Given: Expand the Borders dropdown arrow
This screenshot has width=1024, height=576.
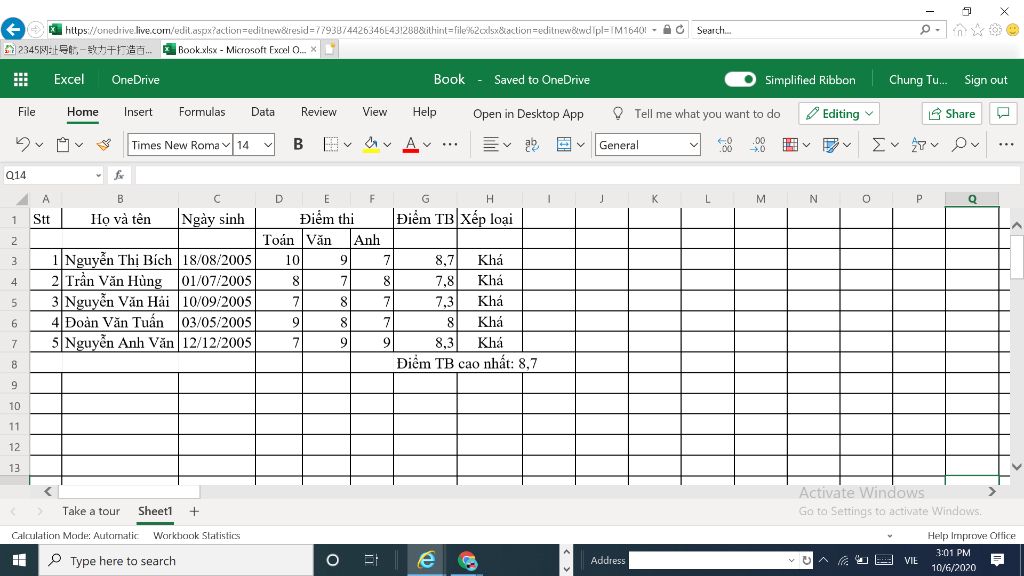Looking at the screenshot, I should 347,144.
